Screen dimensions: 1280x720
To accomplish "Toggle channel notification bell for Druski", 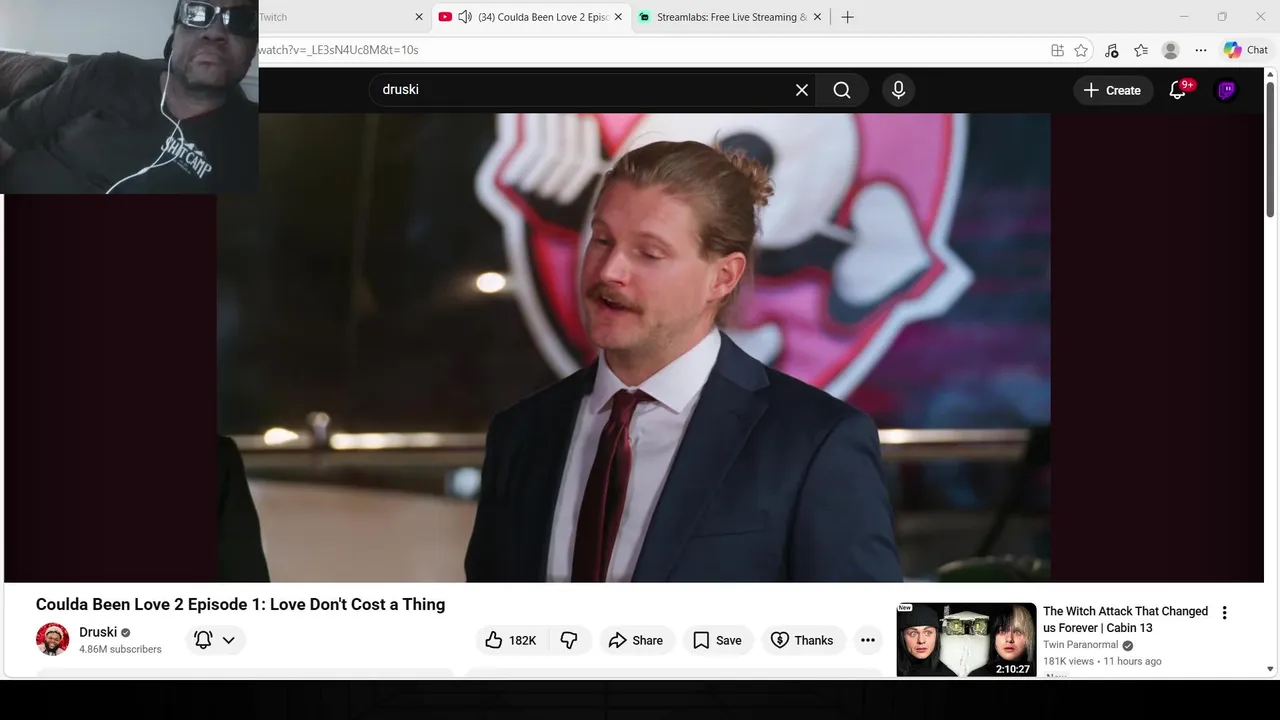I will point(203,640).
